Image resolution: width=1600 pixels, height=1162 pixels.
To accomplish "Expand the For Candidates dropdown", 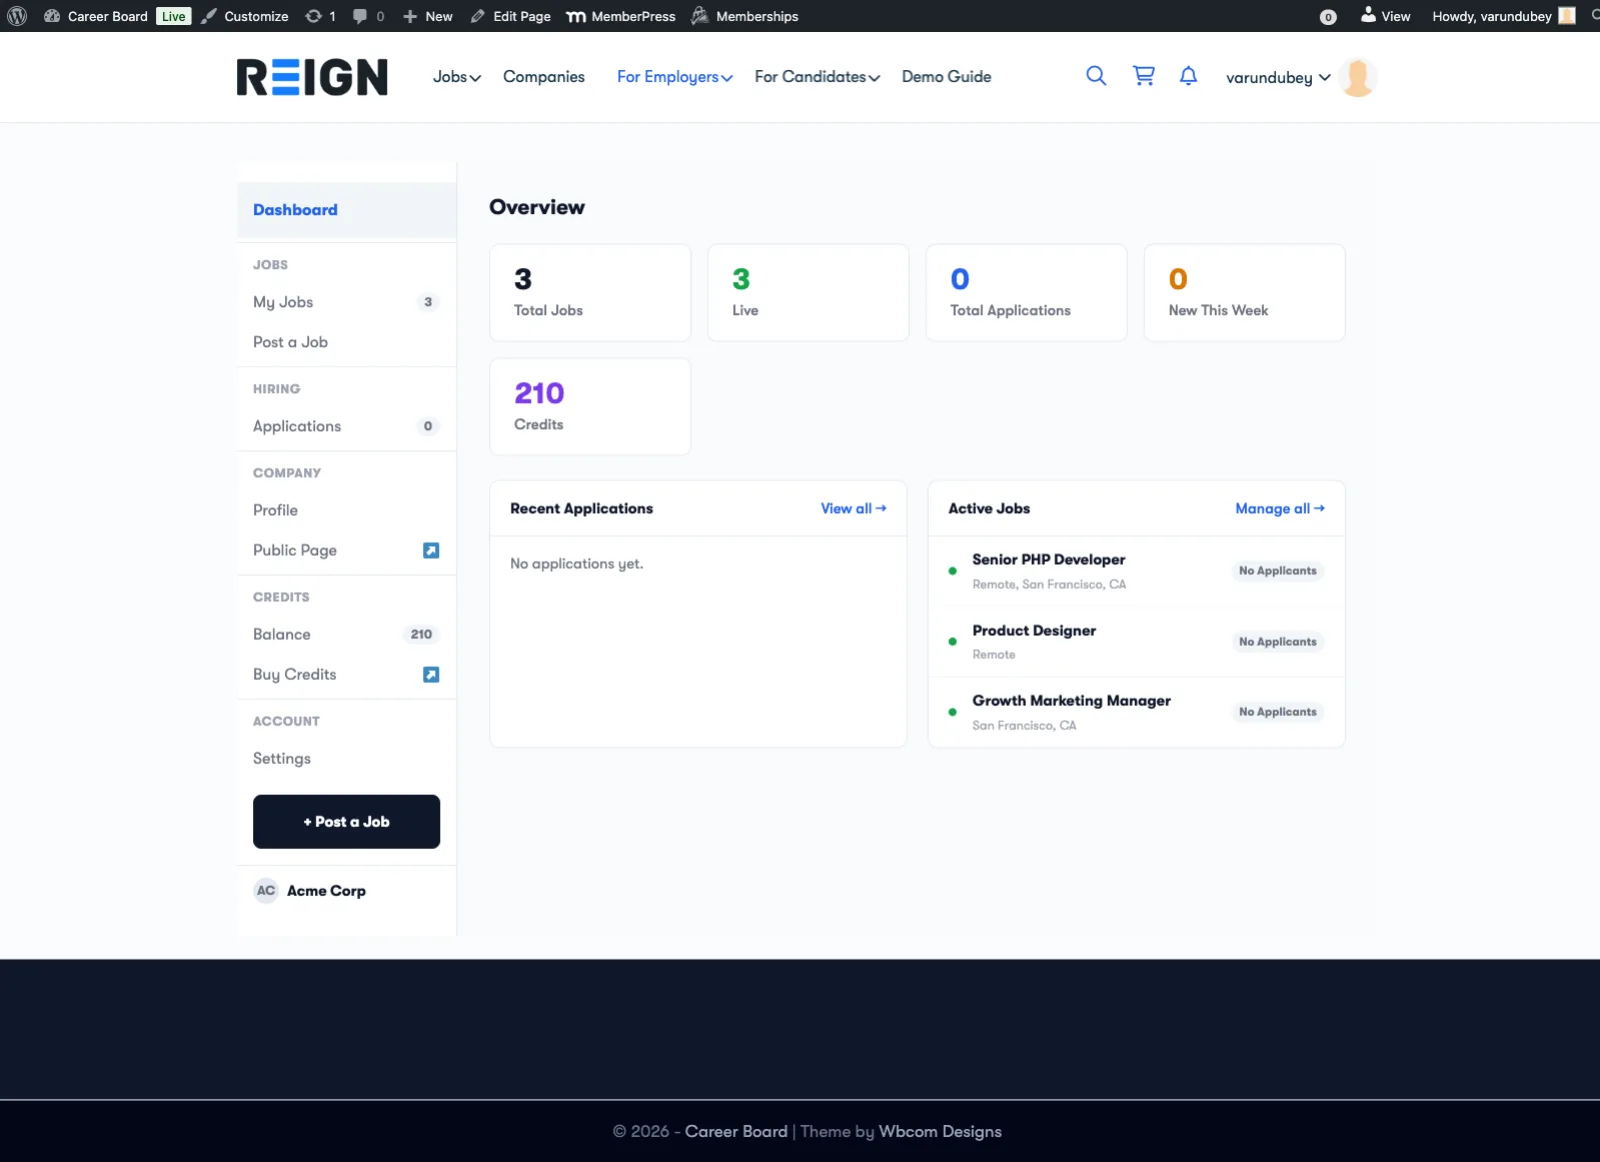I will pyautogui.click(x=817, y=77).
